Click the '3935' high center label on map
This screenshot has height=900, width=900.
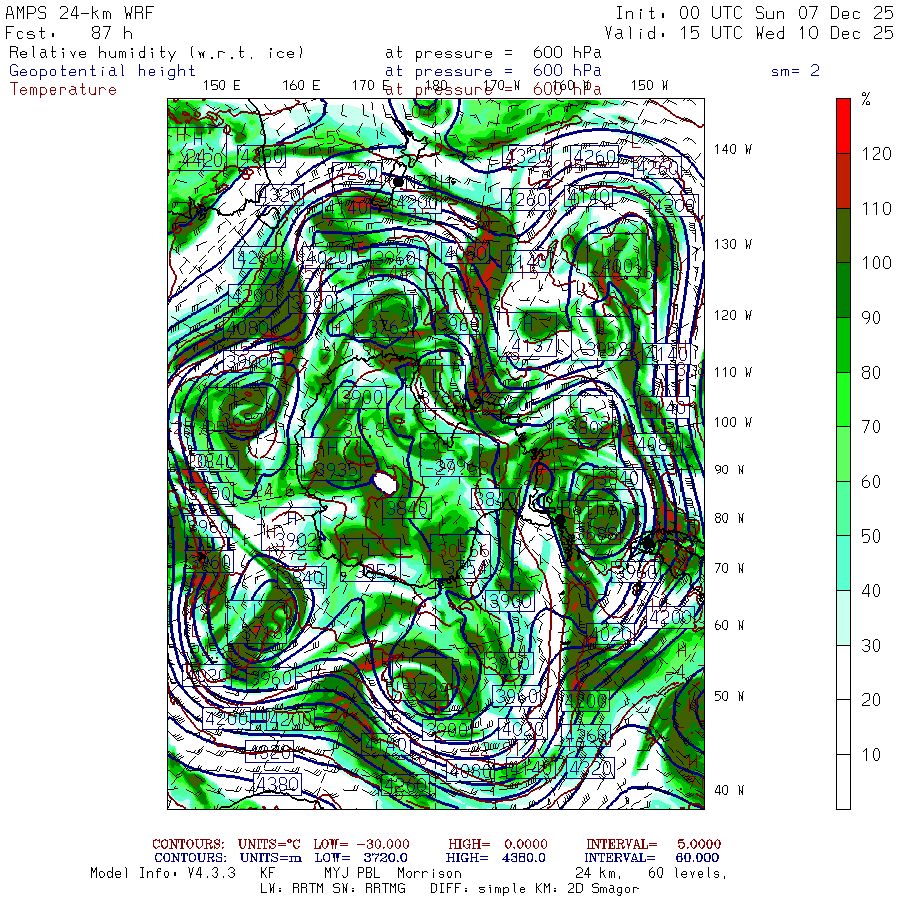(337, 471)
